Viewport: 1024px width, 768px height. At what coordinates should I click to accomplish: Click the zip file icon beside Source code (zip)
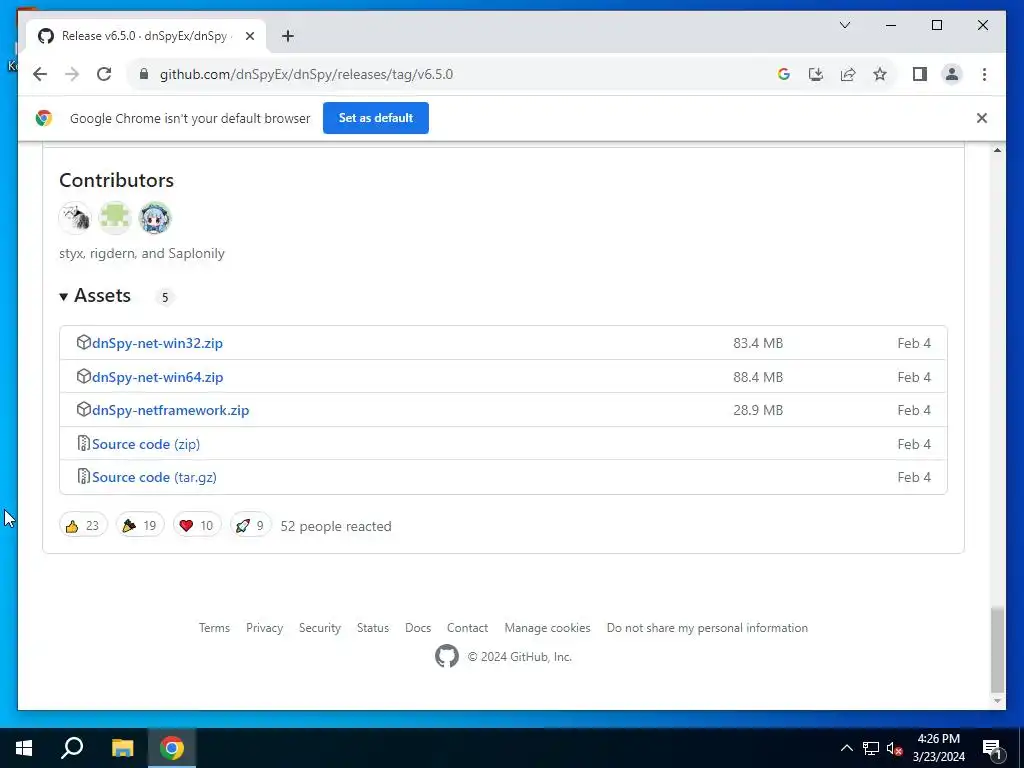(84, 443)
